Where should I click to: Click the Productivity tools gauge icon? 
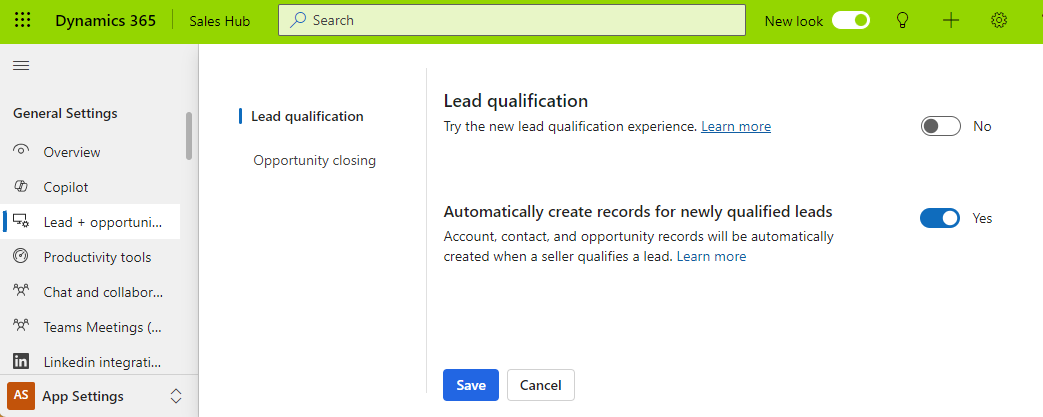pos(21,256)
